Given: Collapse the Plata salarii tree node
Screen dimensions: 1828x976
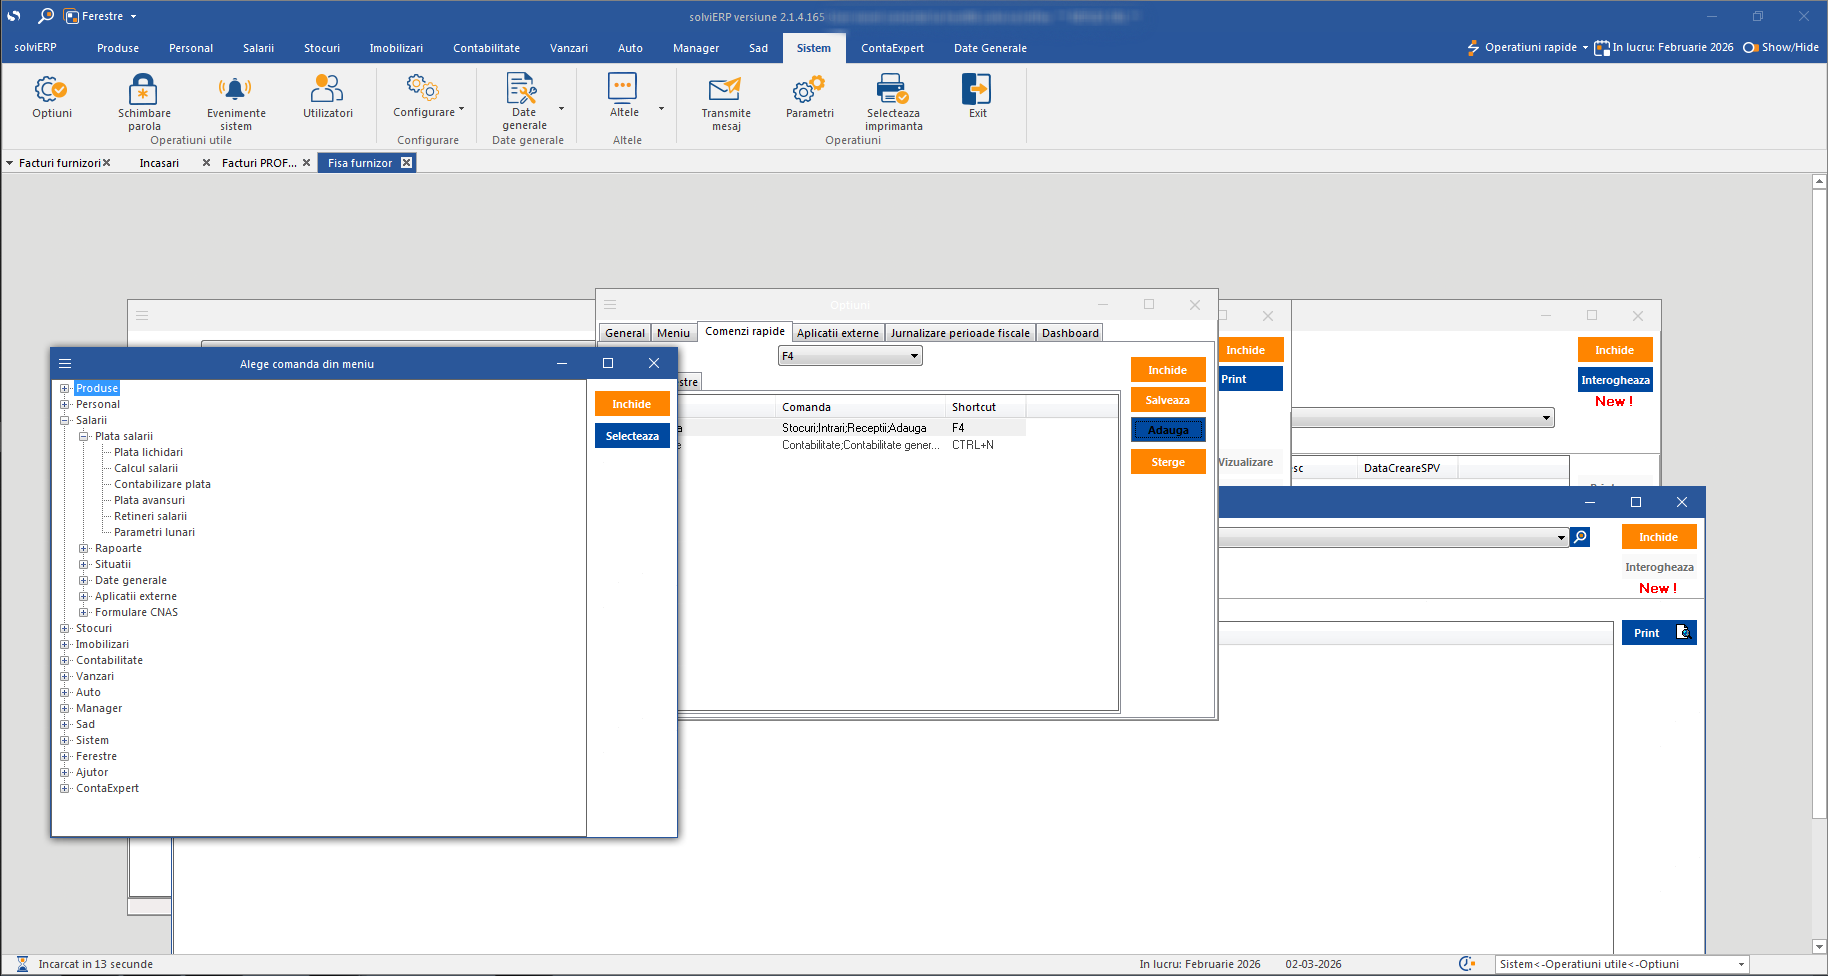Looking at the screenshot, I should tap(84, 437).
